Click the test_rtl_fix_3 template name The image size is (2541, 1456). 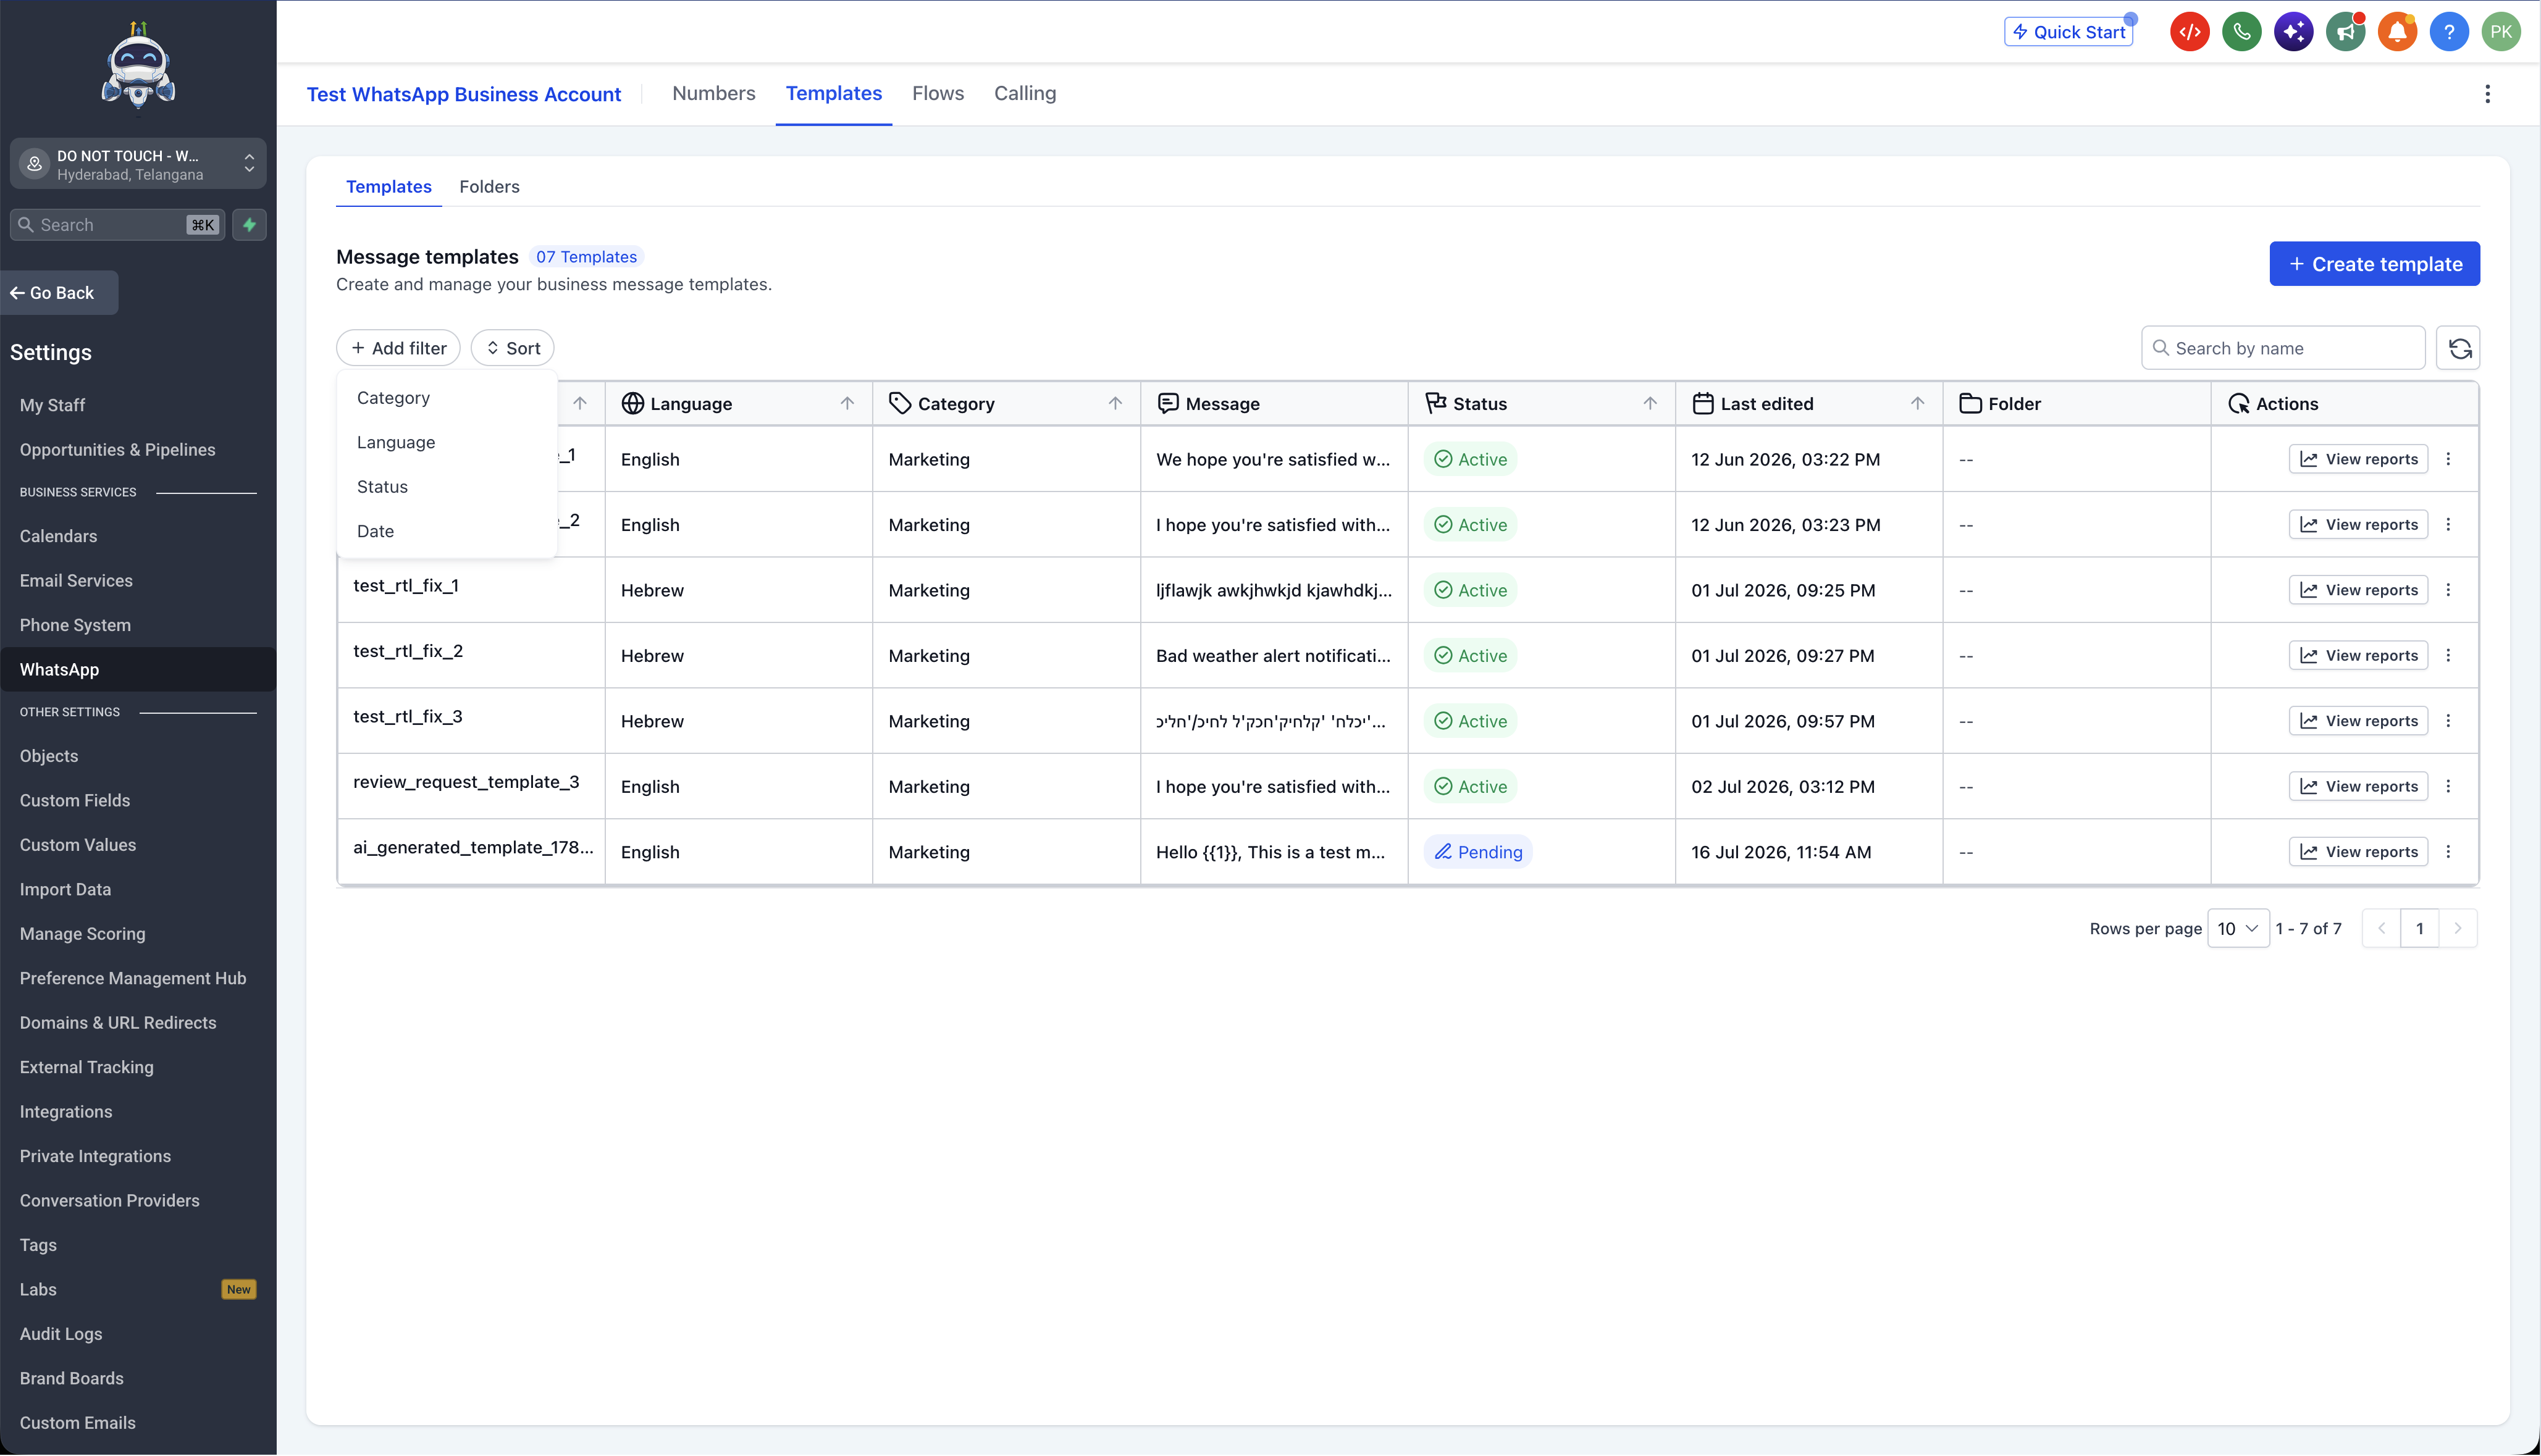(x=408, y=717)
